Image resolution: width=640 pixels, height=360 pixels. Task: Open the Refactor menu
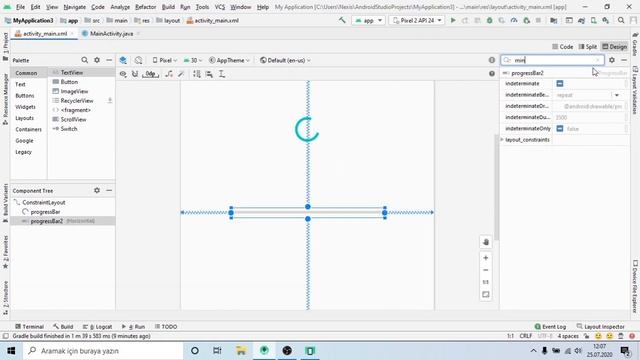(x=145, y=7)
